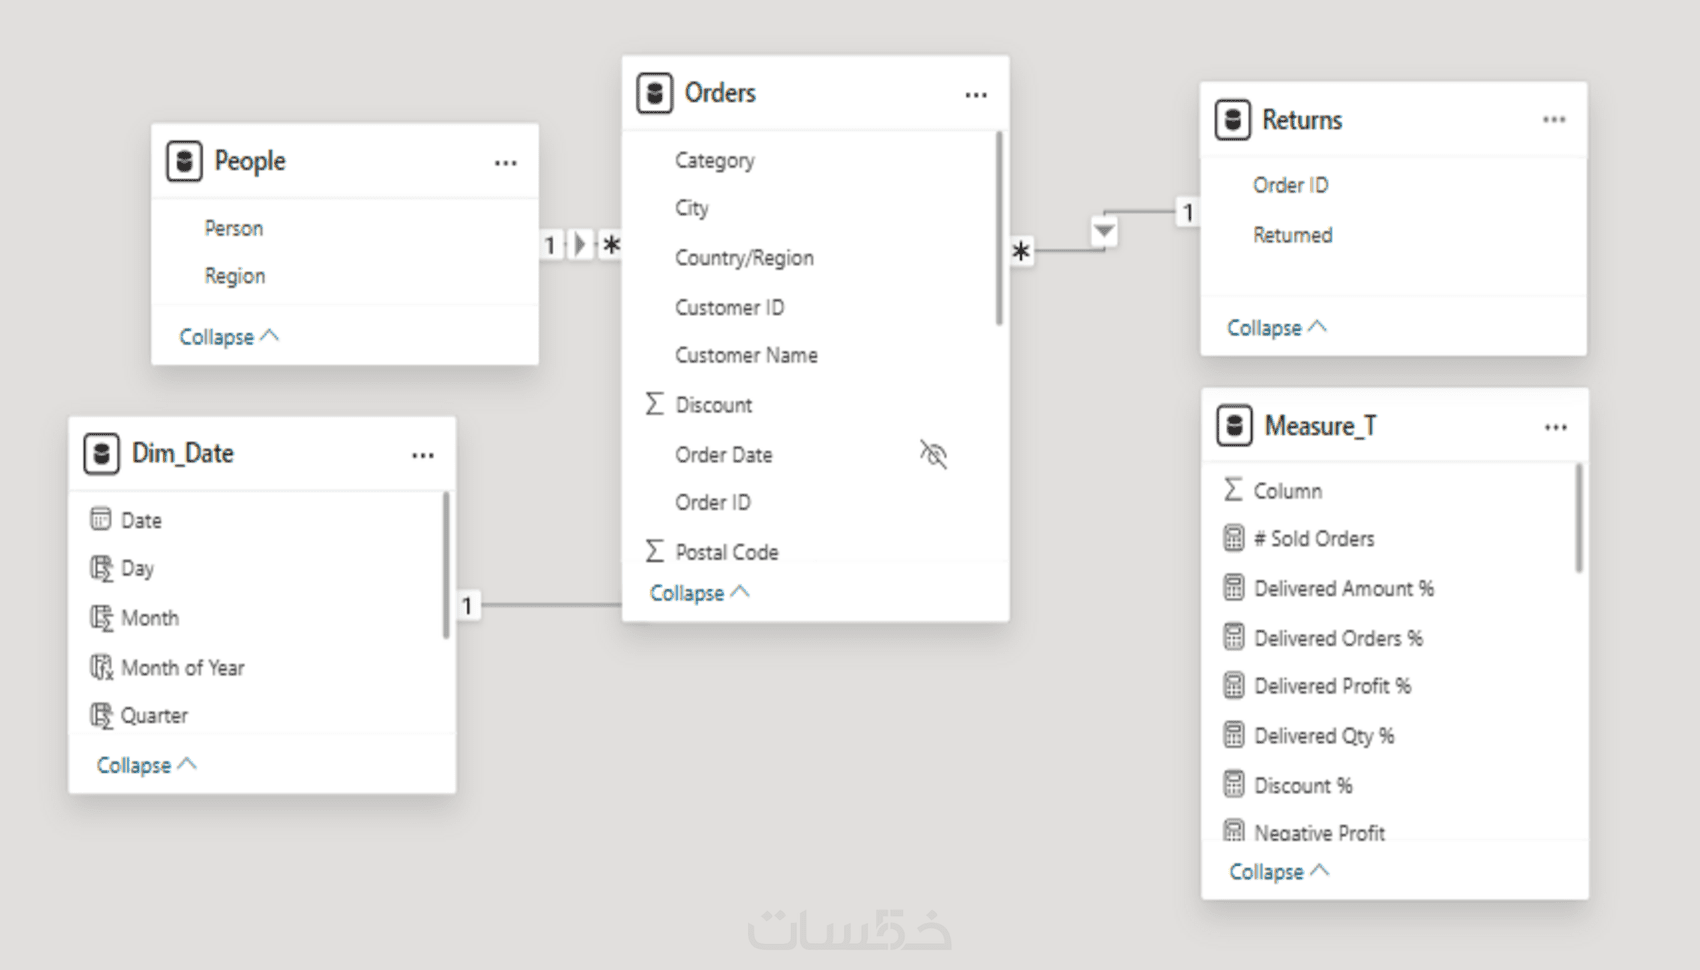Click the filter direction arrow between People and Orders
This screenshot has height=970, width=1700.
tap(580, 245)
